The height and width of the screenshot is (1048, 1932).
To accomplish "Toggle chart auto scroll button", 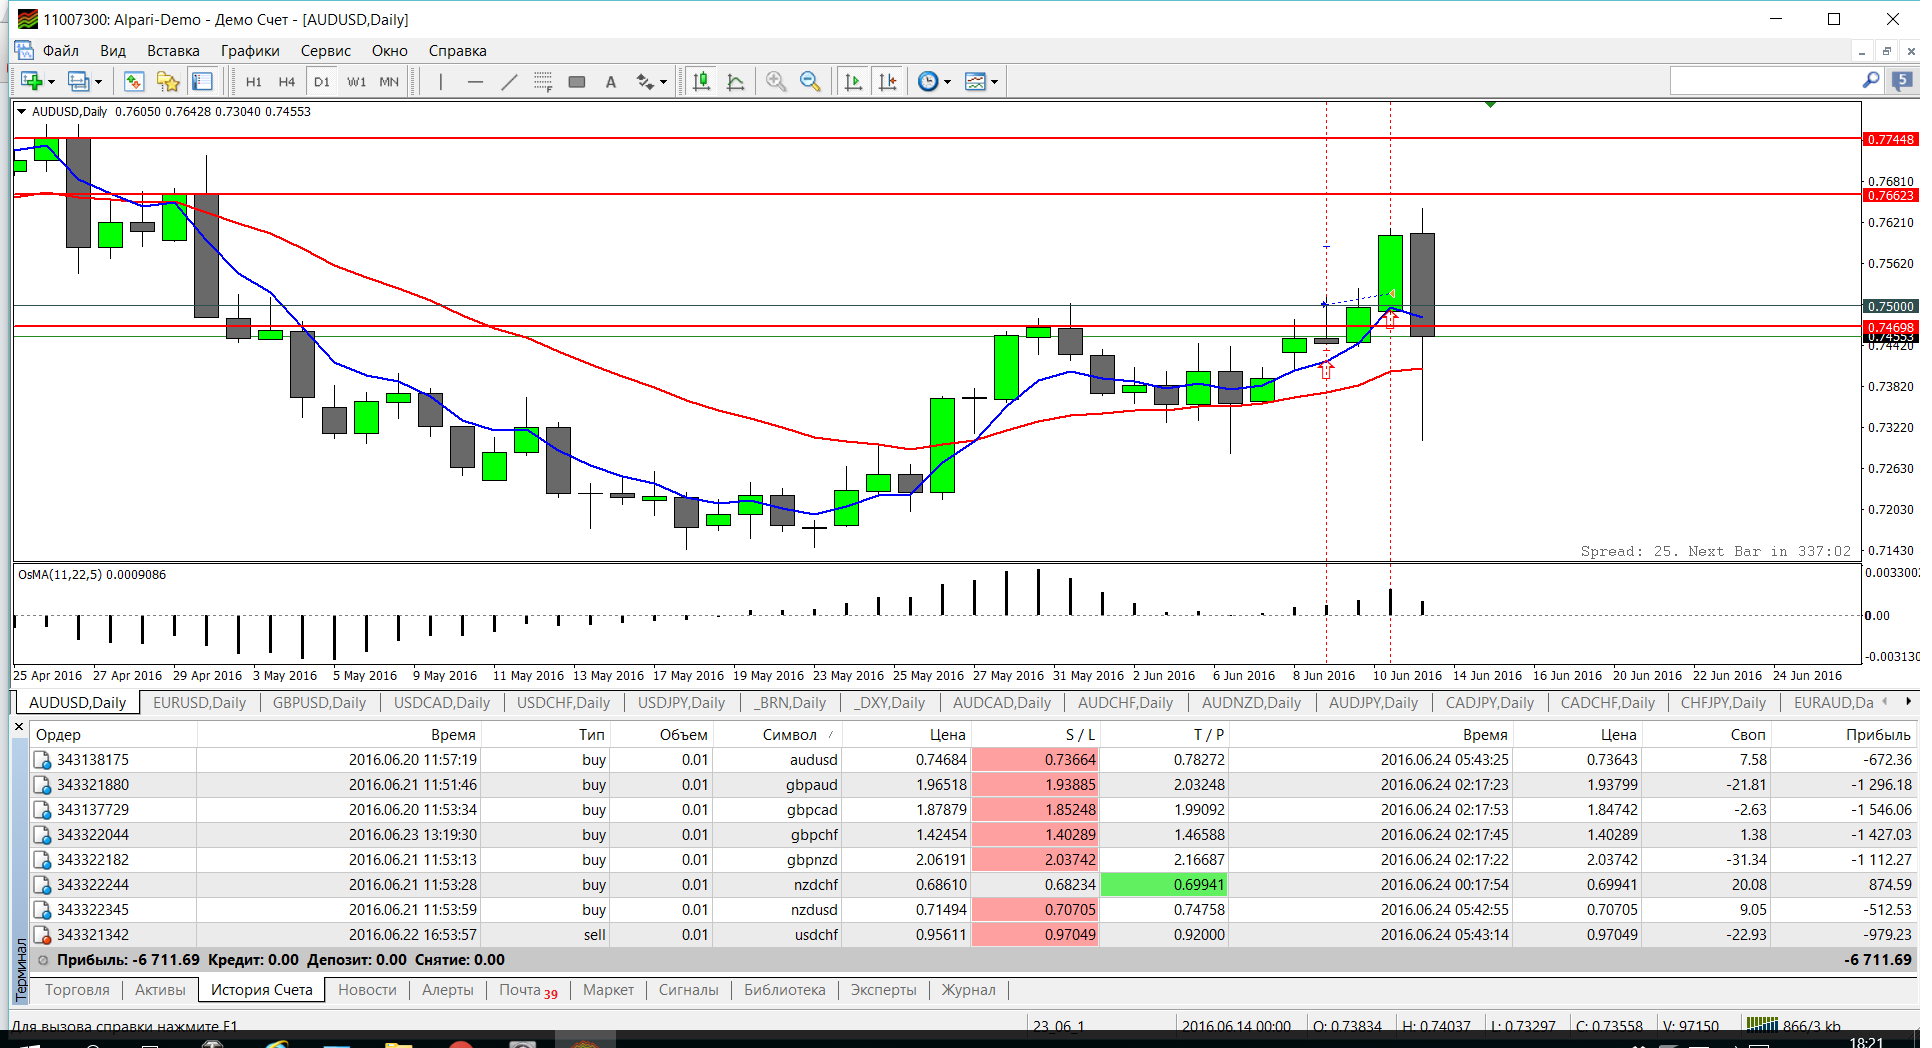I will (853, 82).
